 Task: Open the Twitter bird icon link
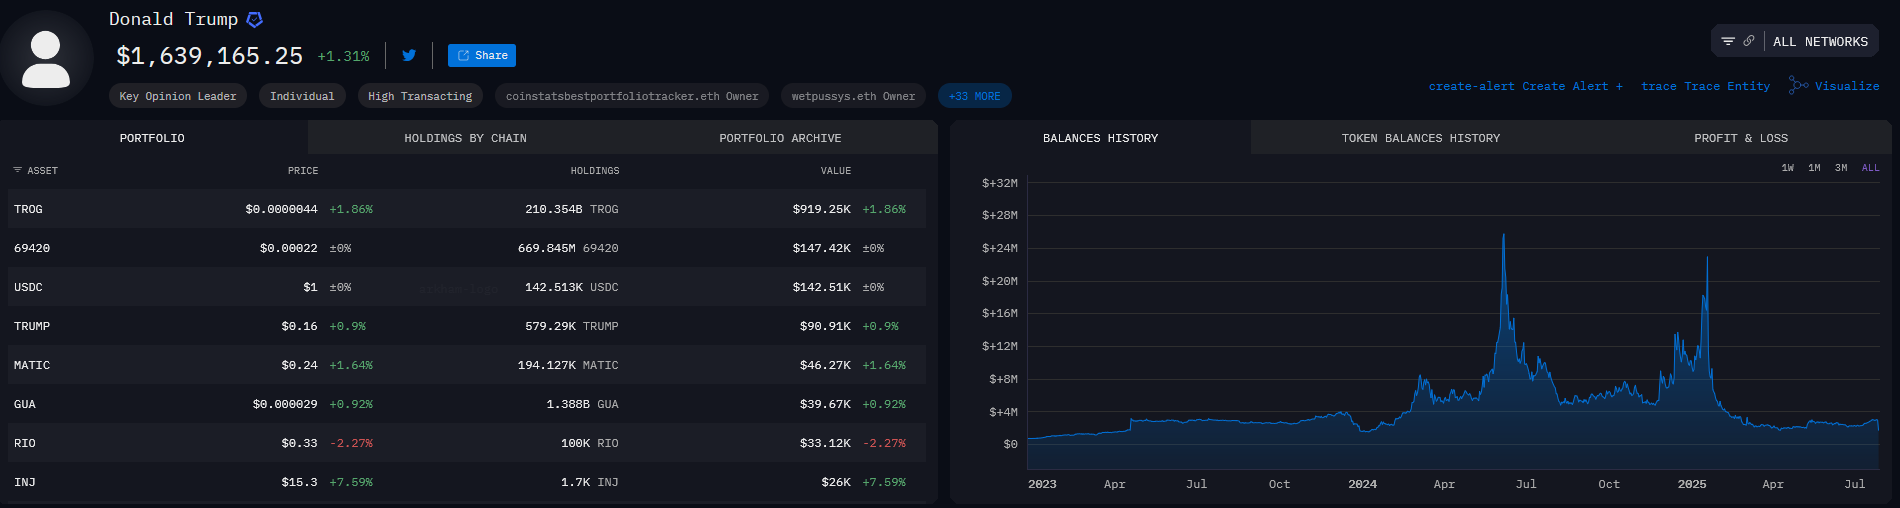coord(409,55)
